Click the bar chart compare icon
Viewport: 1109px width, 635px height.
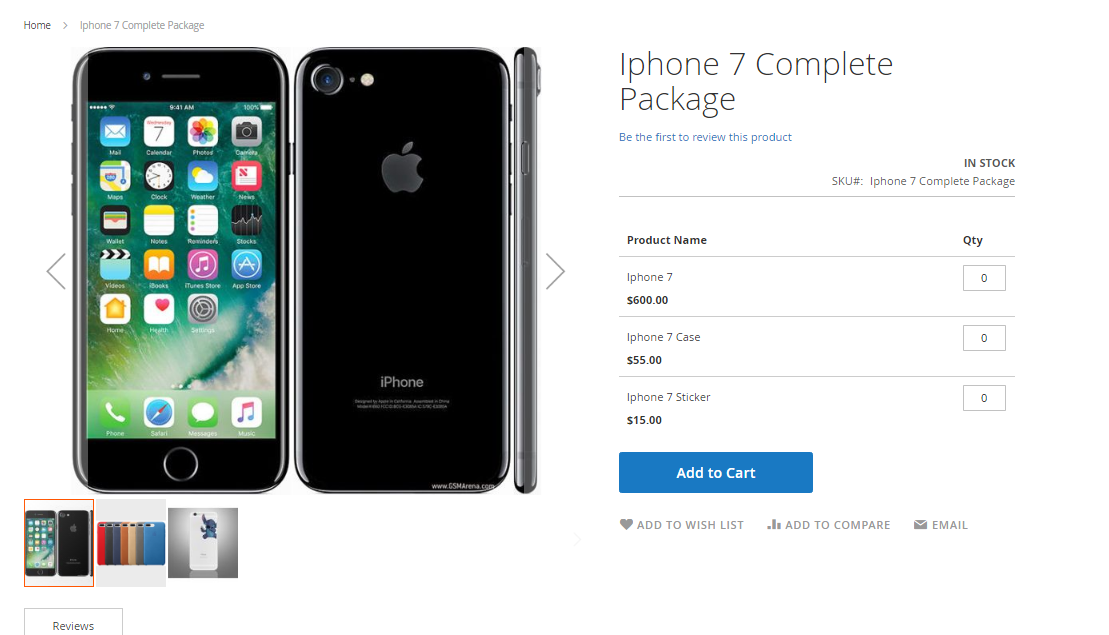(x=774, y=525)
